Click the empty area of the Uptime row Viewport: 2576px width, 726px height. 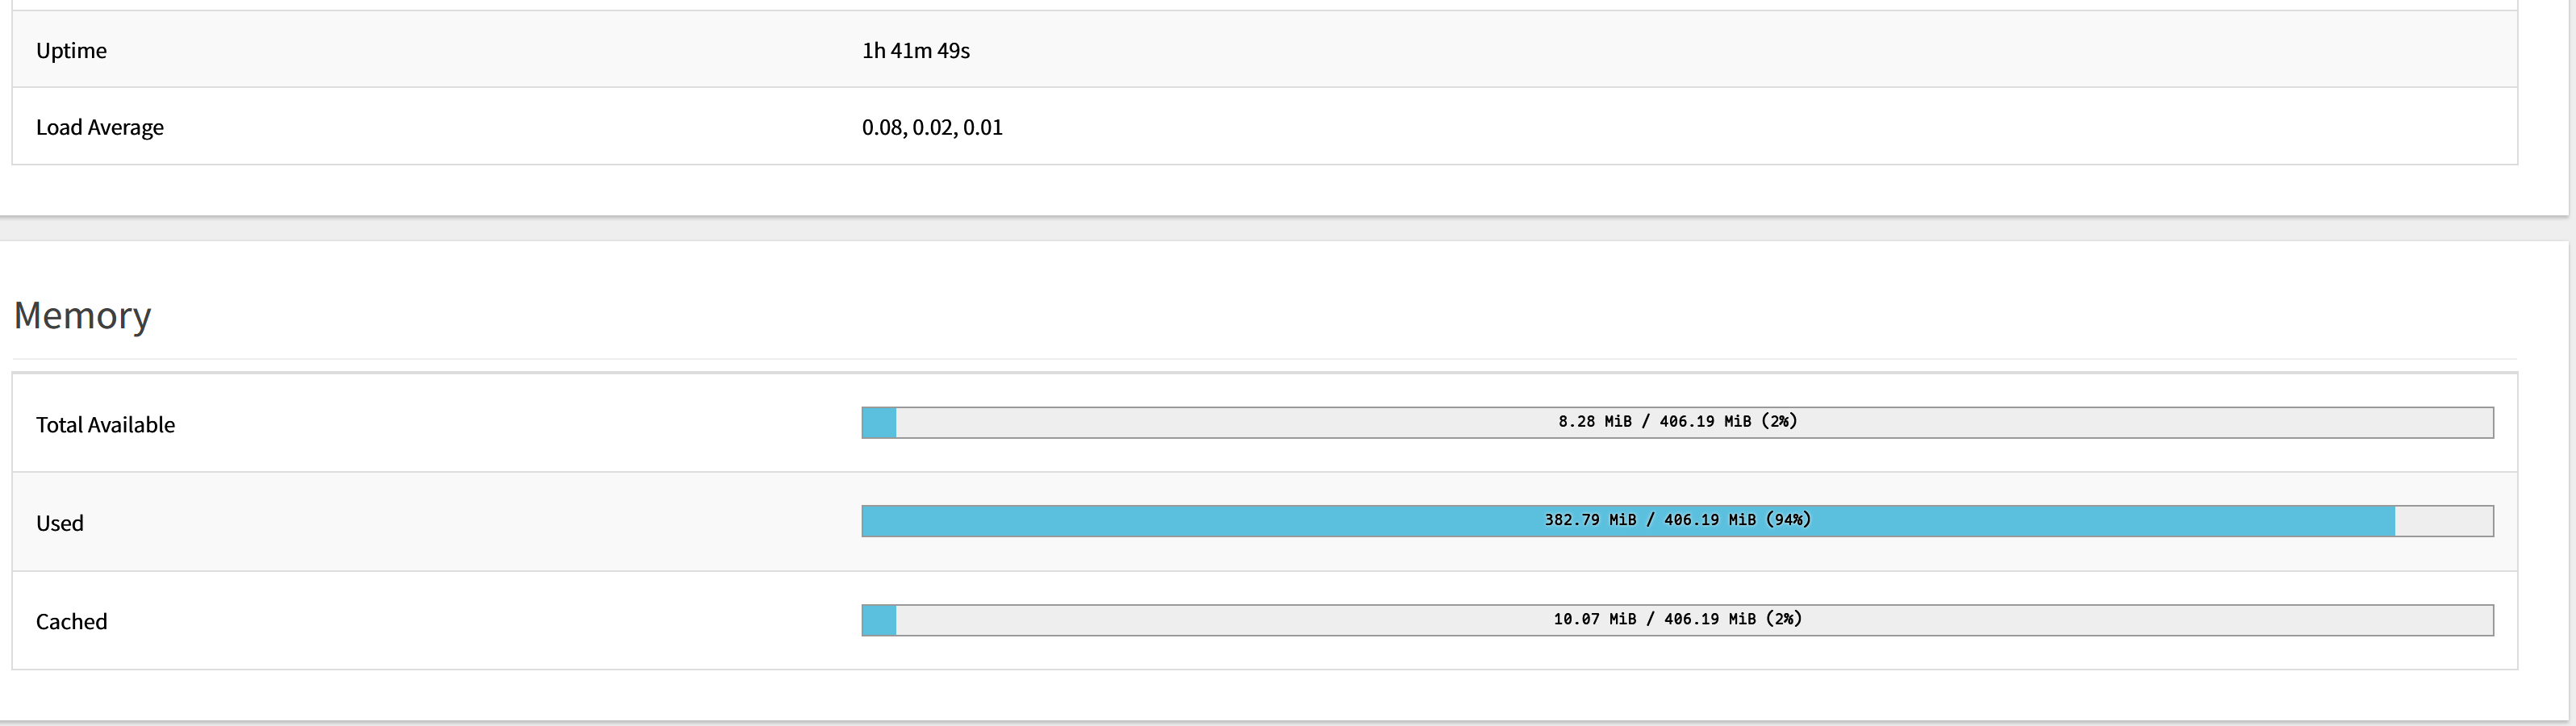(1740, 50)
